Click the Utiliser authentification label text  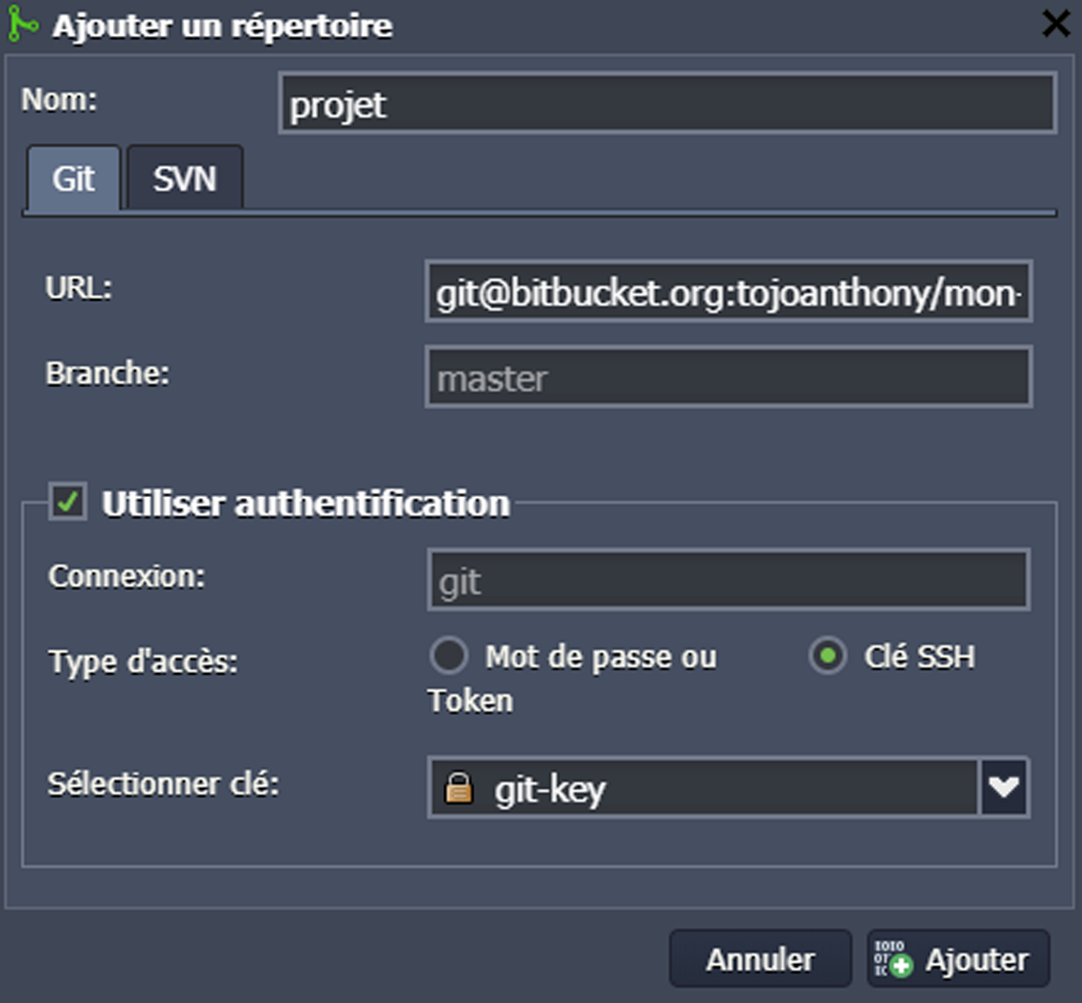tap(306, 503)
